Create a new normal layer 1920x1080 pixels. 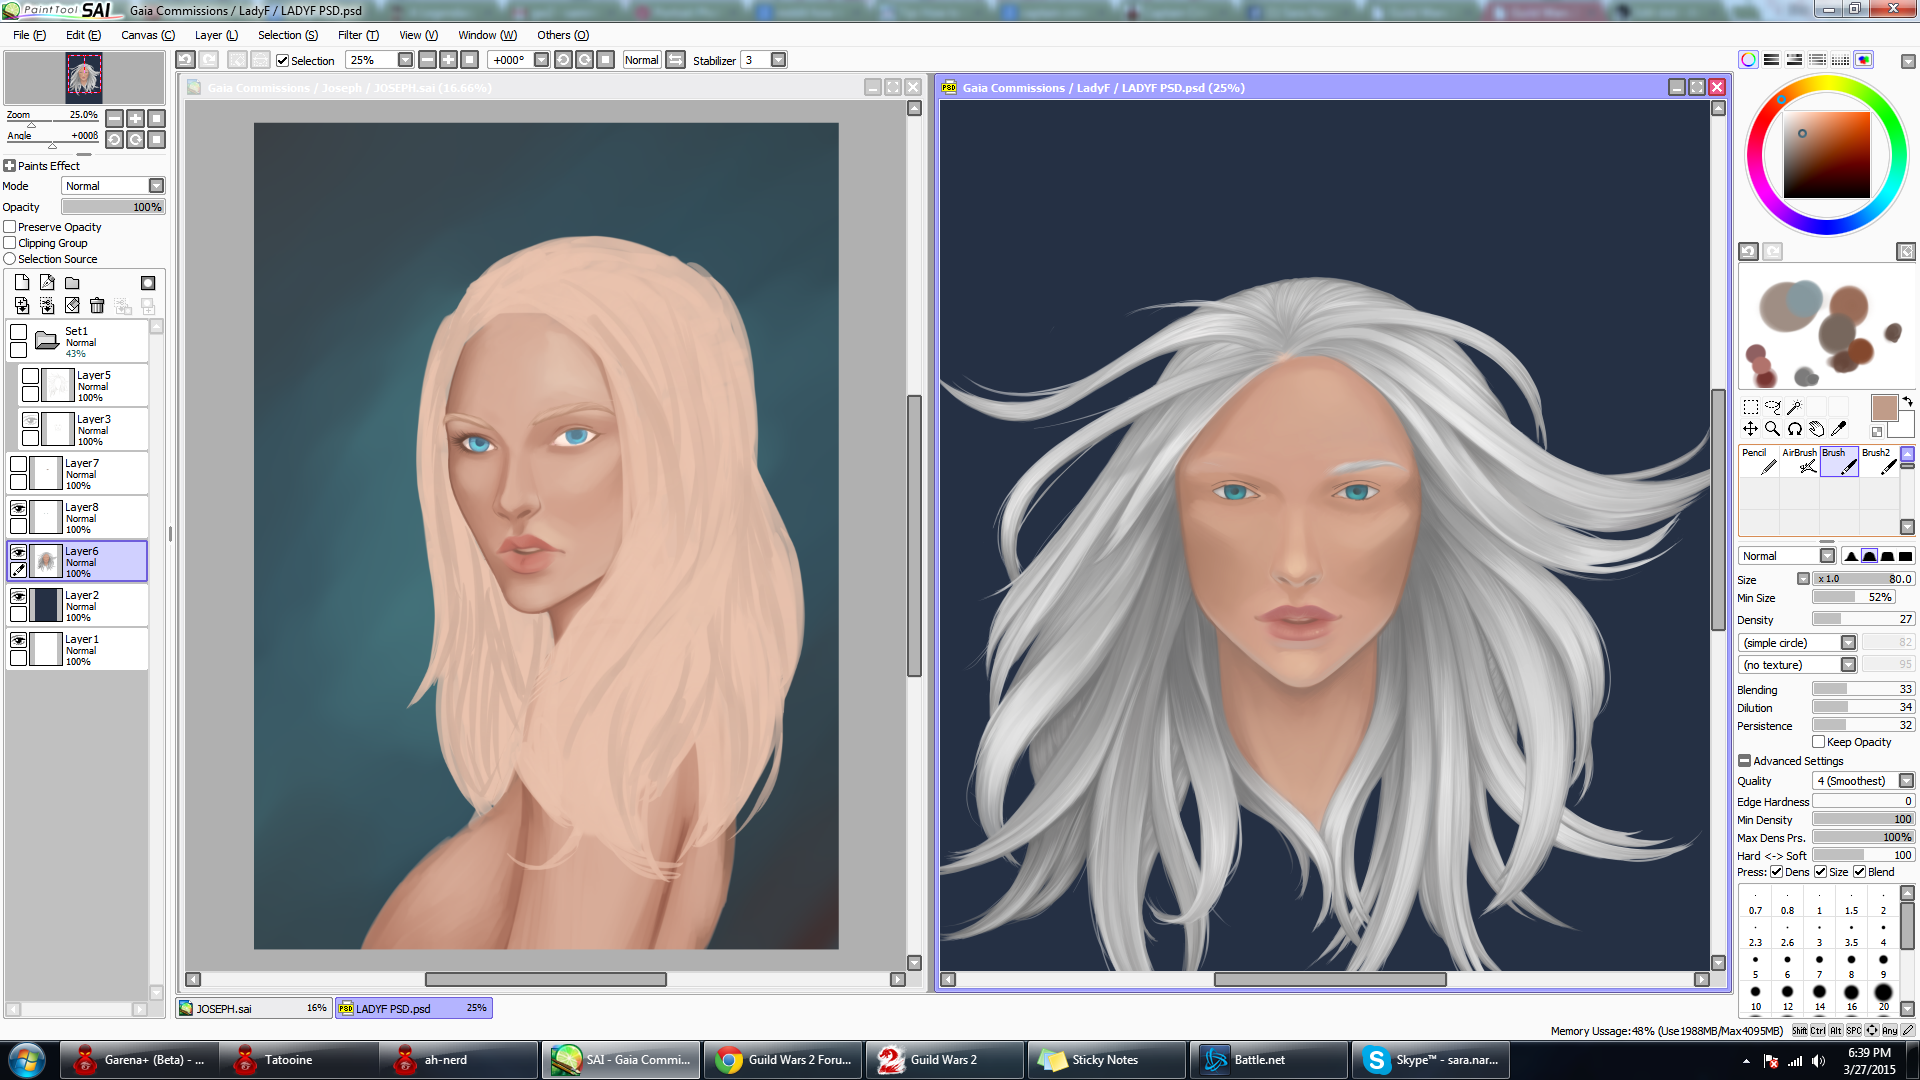[x=22, y=283]
